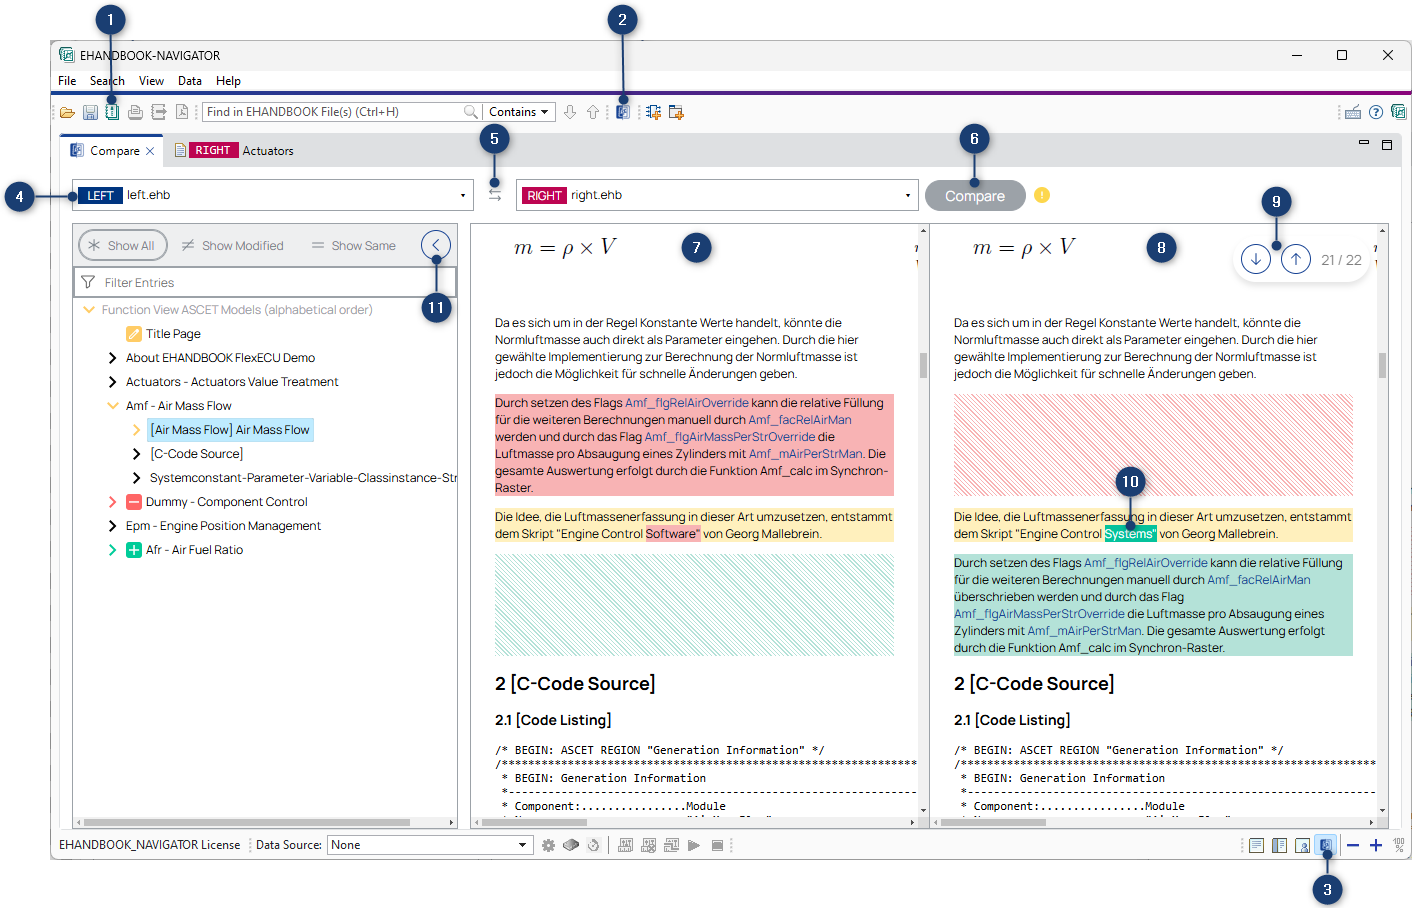Switch to the RIGHT Actuators tab
The image size is (1412, 908).
236,151
